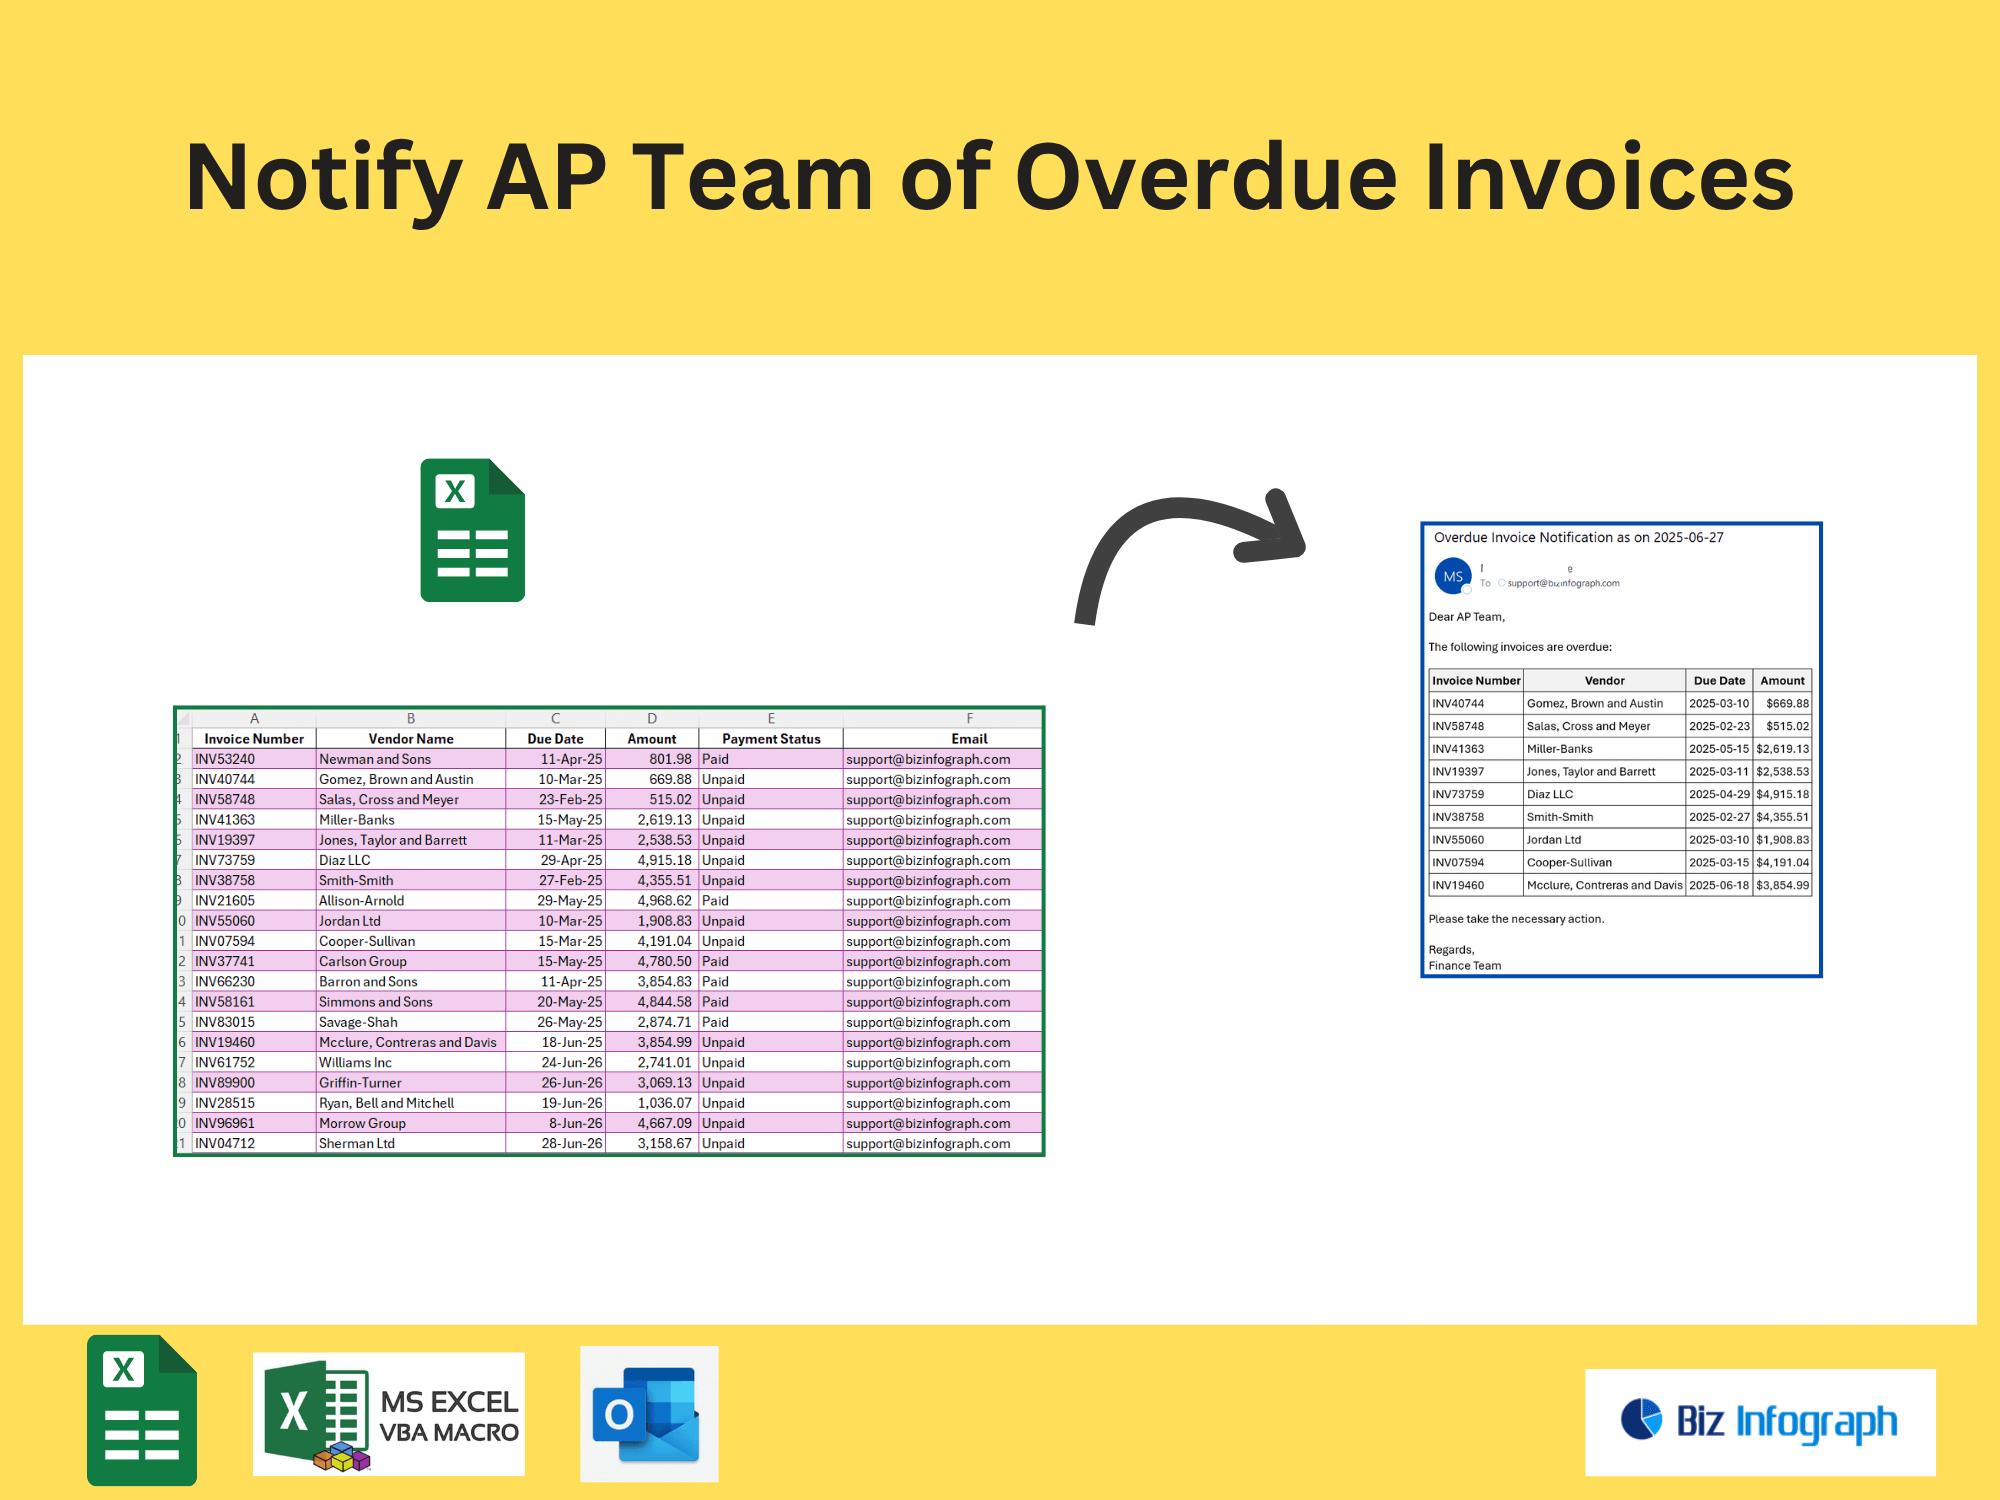Select column B header in the spreadsheet
The height and width of the screenshot is (1500, 2000).
(x=410, y=718)
